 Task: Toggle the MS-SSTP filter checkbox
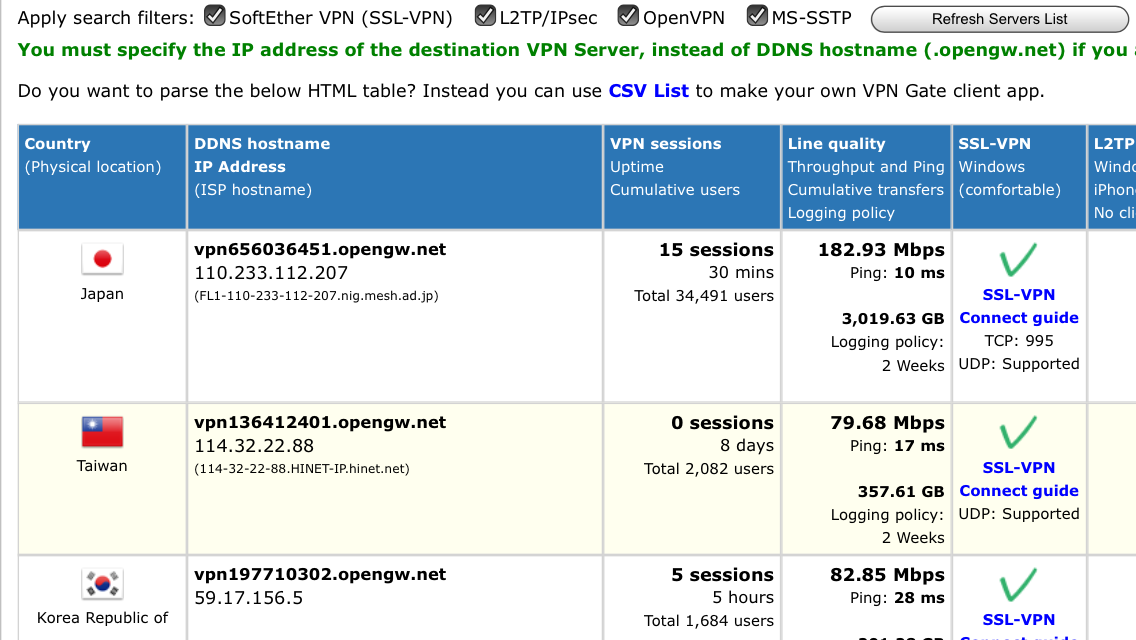[757, 16]
